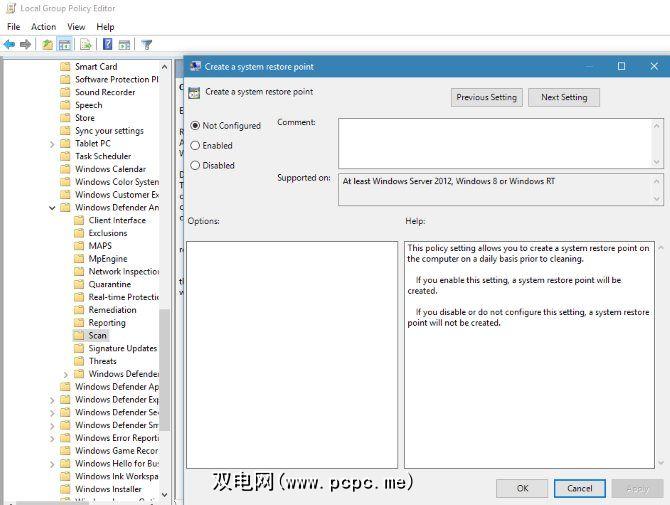The height and width of the screenshot is (505, 670).
Task: Click the Up one level folder icon
Action: 47,44
